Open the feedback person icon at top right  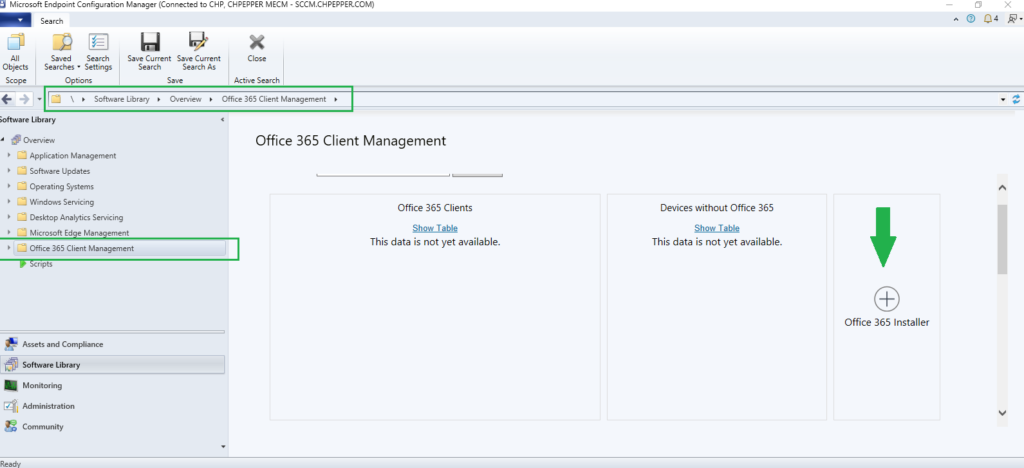point(1013,20)
